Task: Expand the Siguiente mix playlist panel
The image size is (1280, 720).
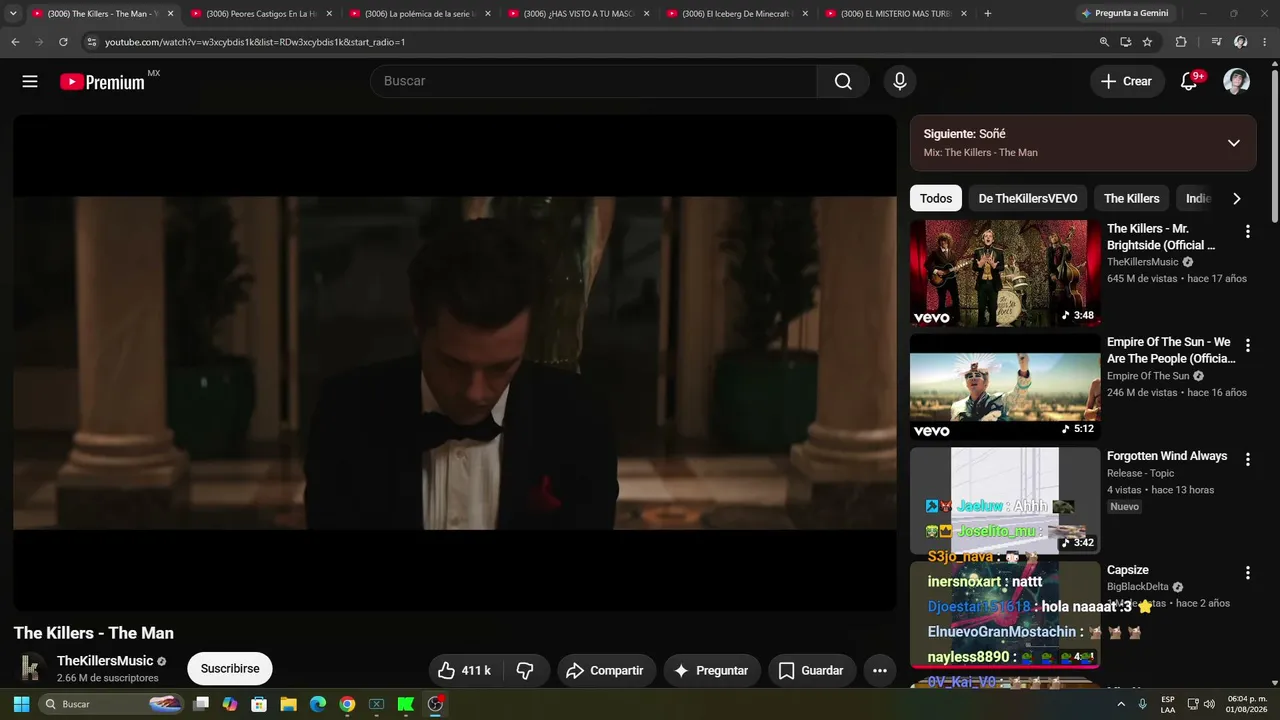Action: [x=1234, y=143]
